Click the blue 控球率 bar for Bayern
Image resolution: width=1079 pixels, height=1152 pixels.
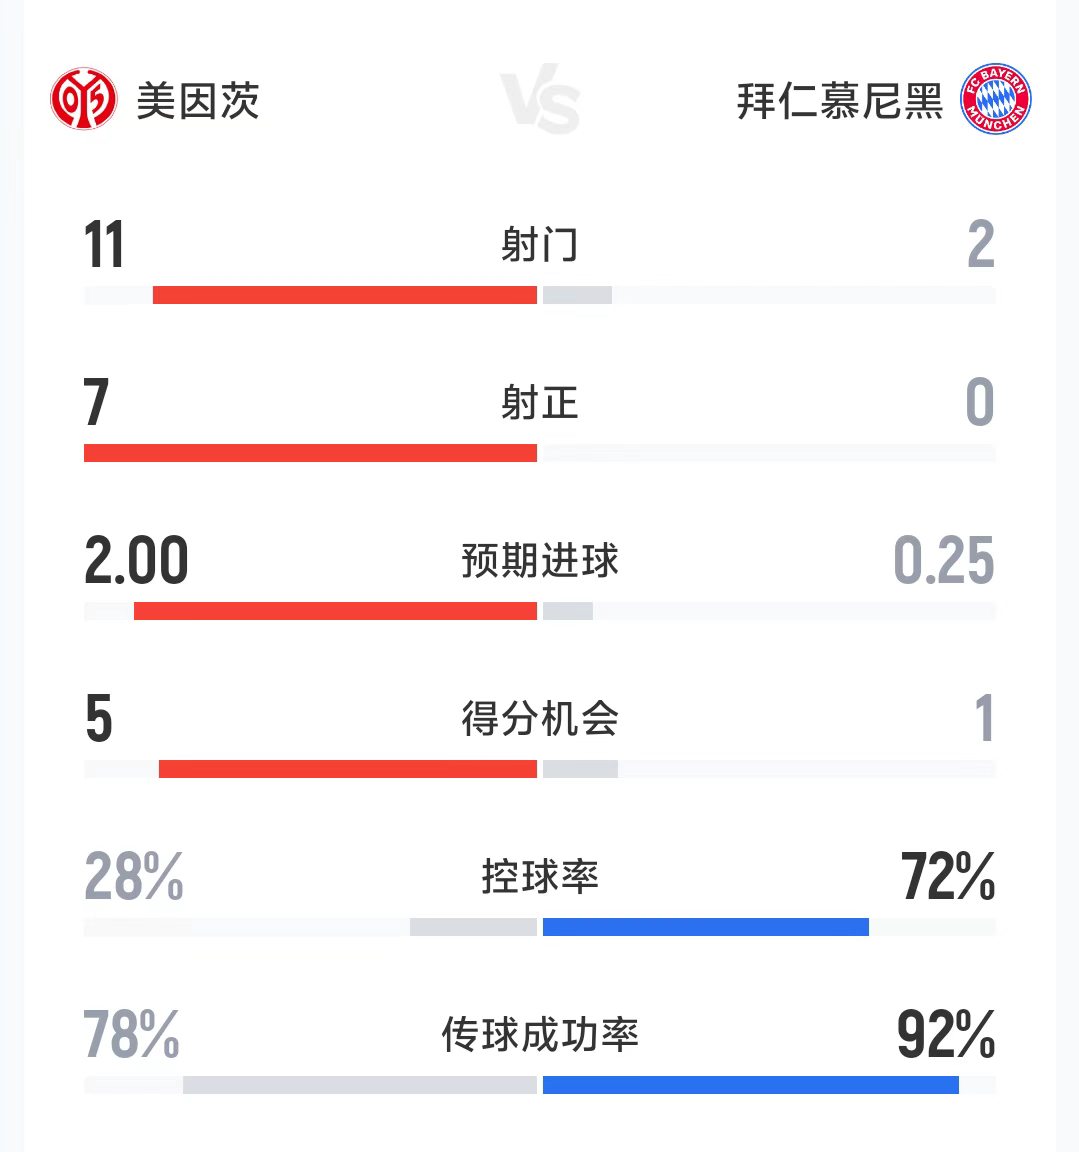click(x=705, y=927)
